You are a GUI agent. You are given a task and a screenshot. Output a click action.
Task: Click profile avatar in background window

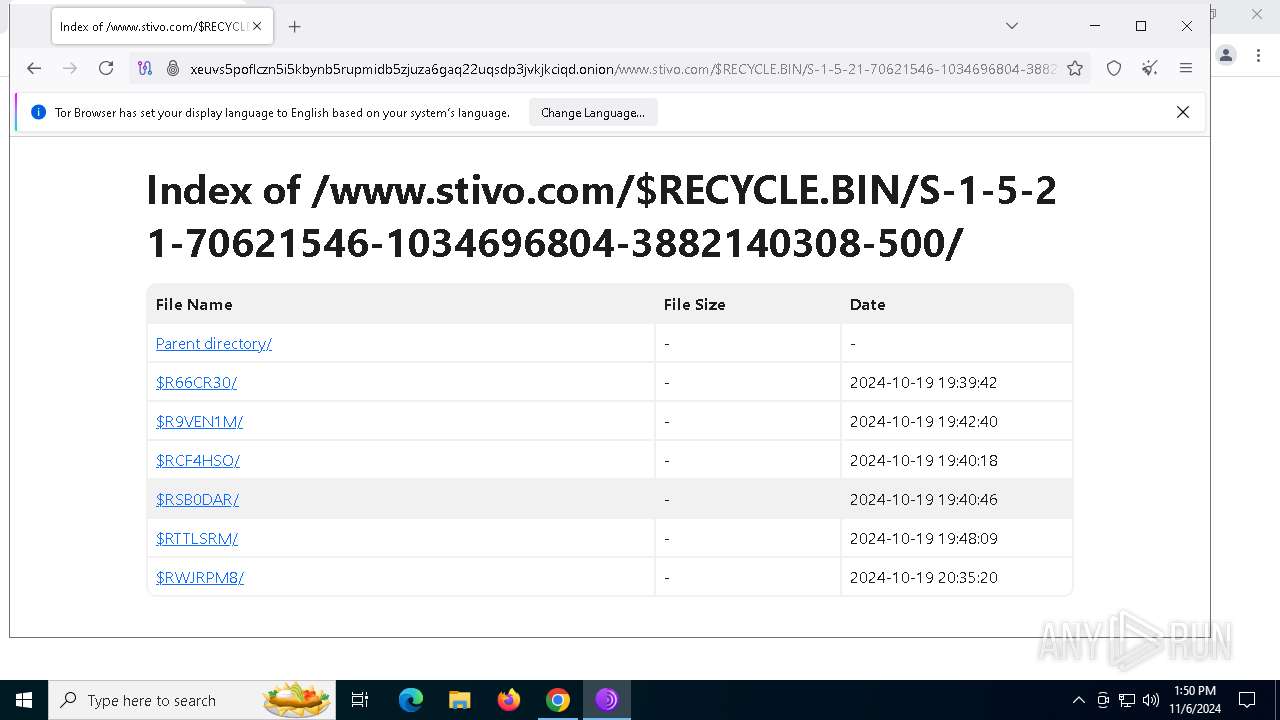point(1226,55)
